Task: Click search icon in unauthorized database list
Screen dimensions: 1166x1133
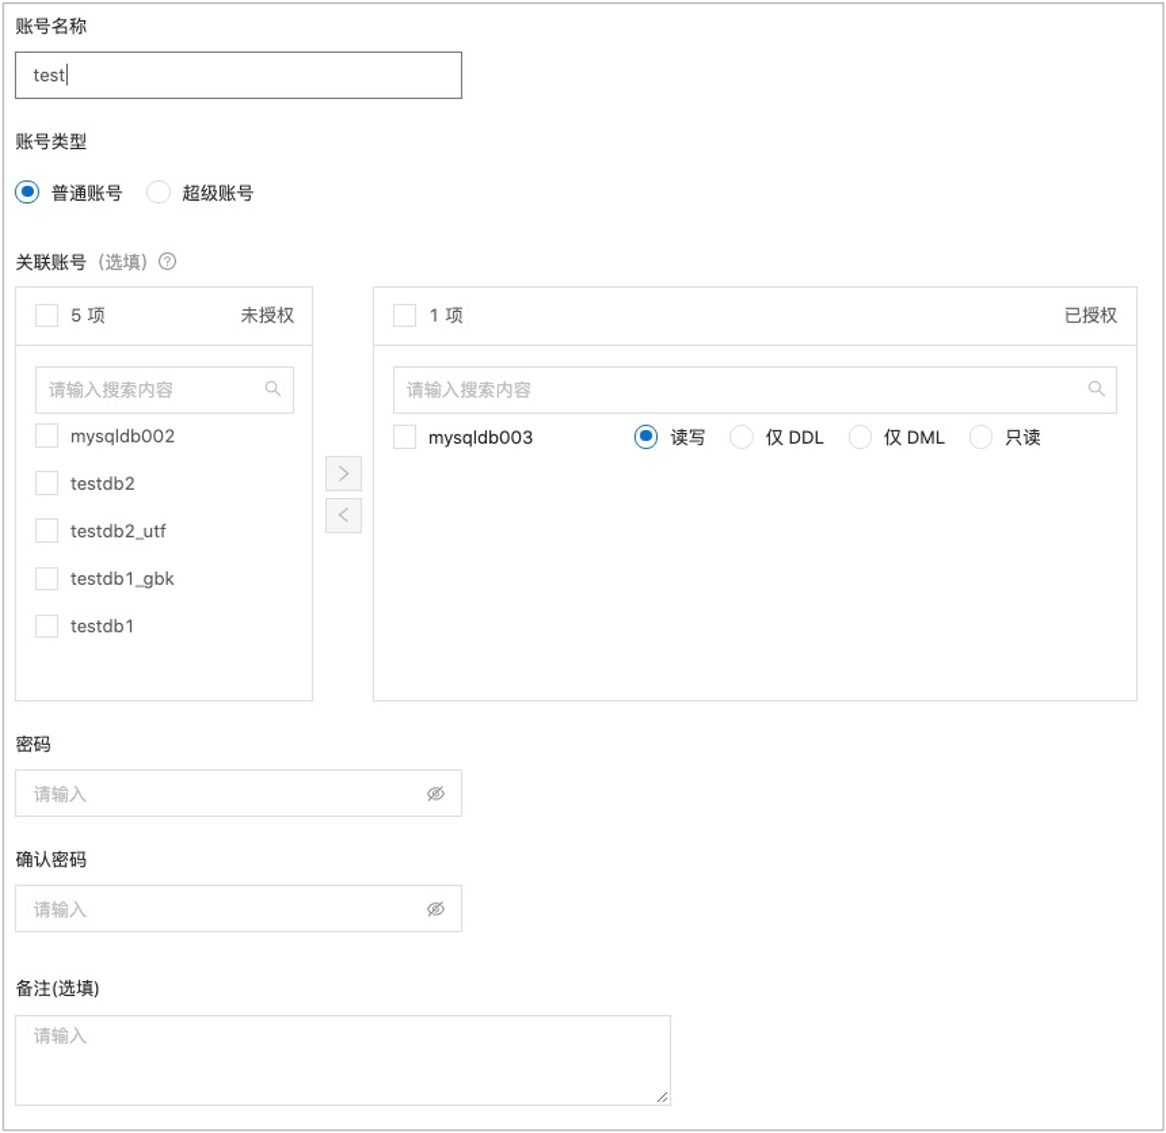Action: (273, 389)
